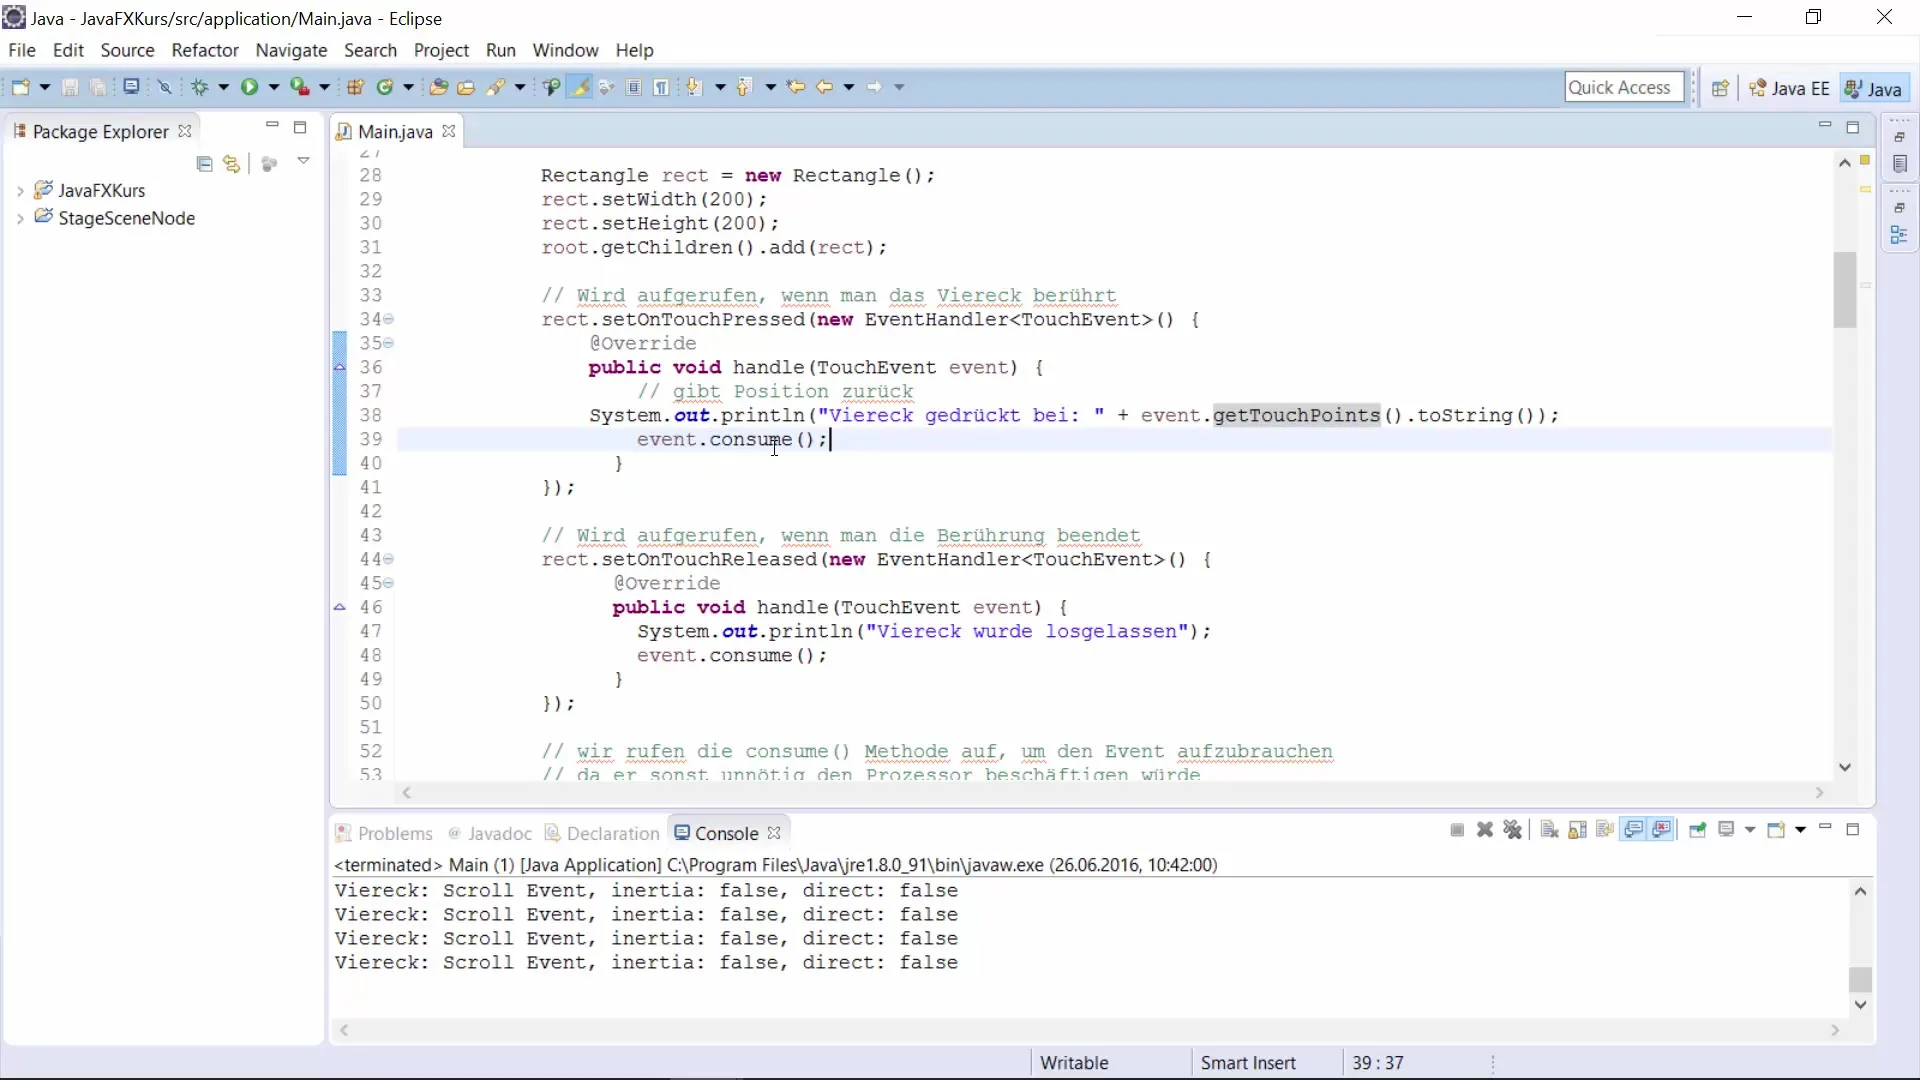Click the Save All toolbar icon
The image size is (1920, 1080).
[98, 87]
